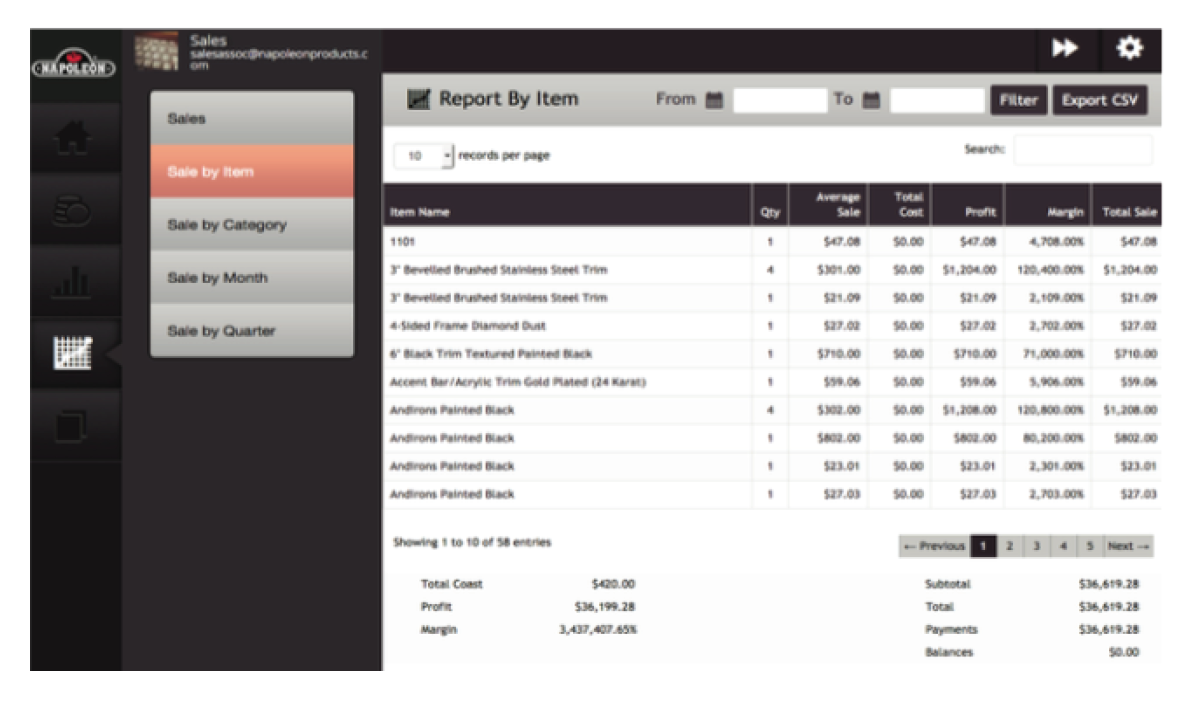Open Sale by Month report

point(252,278)
